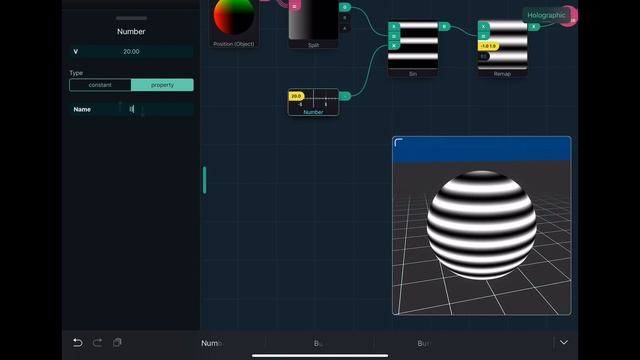This screenshot has width=640, height=360.
Task: Edit the V value field 20.00
Action: 131,51
